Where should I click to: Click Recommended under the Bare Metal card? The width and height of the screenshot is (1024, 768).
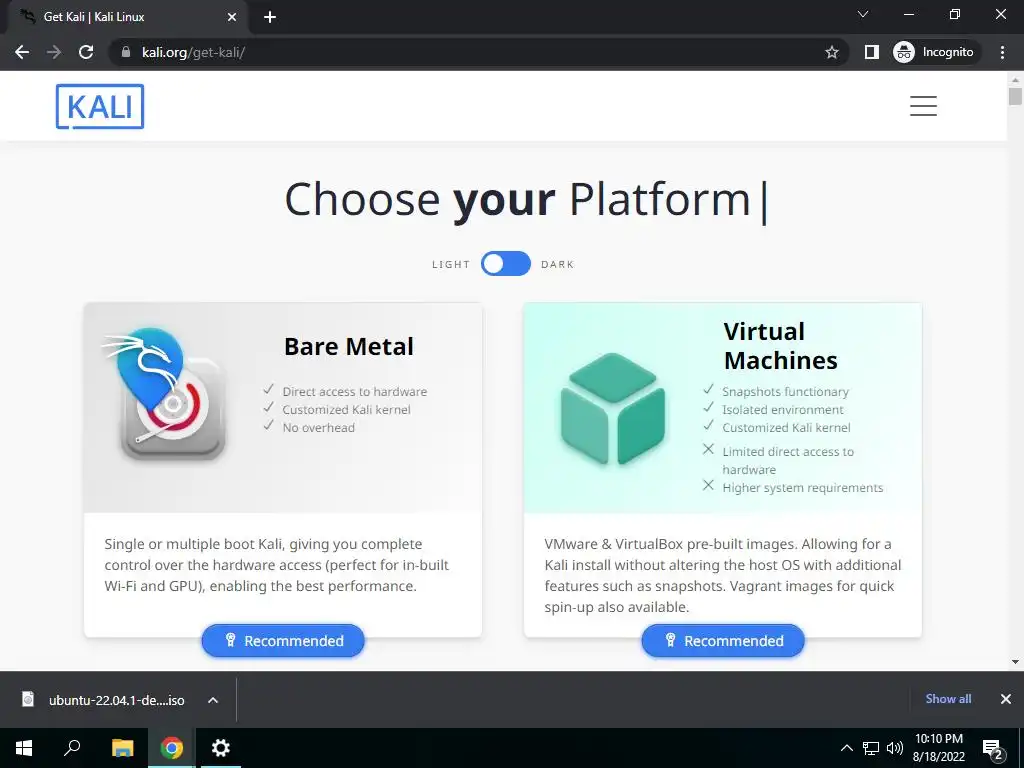283,641
